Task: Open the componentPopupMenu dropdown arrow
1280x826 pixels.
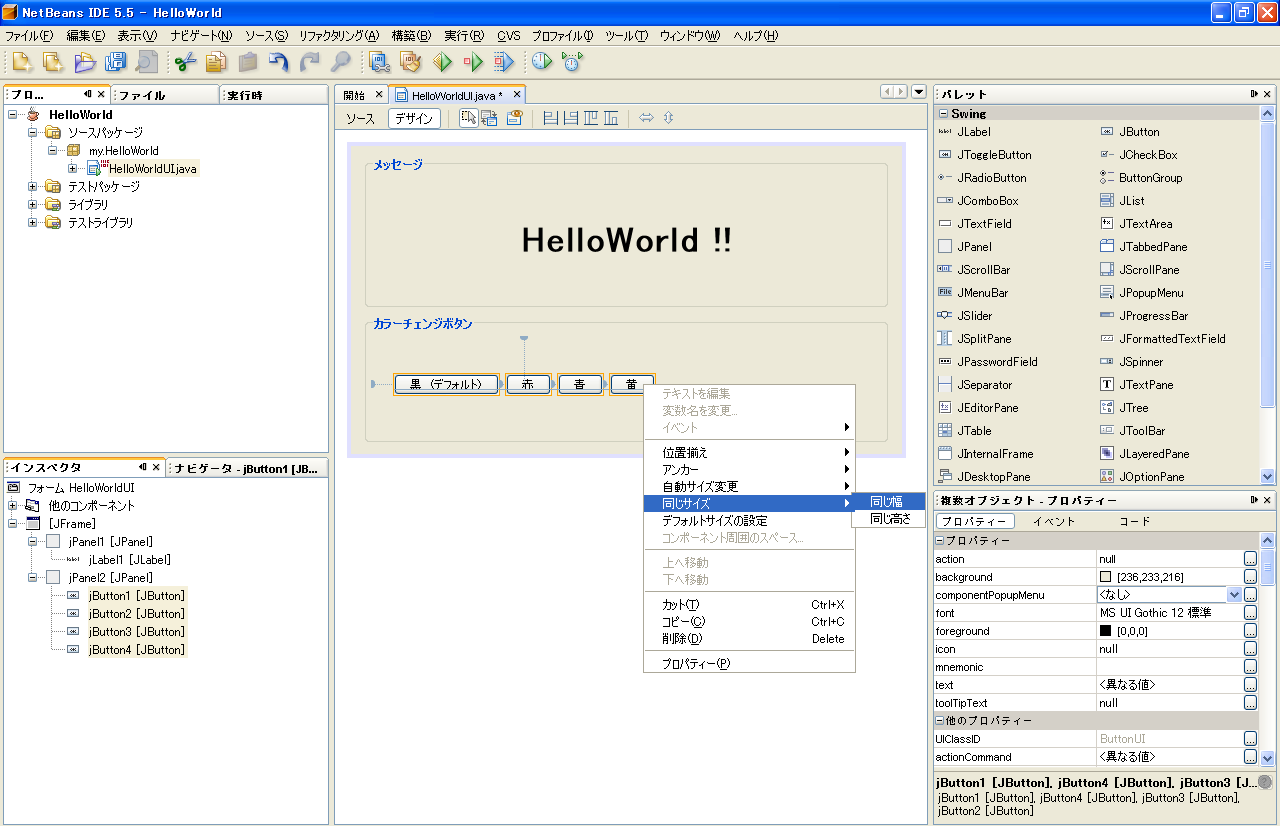Action: tap(1234, 595)
